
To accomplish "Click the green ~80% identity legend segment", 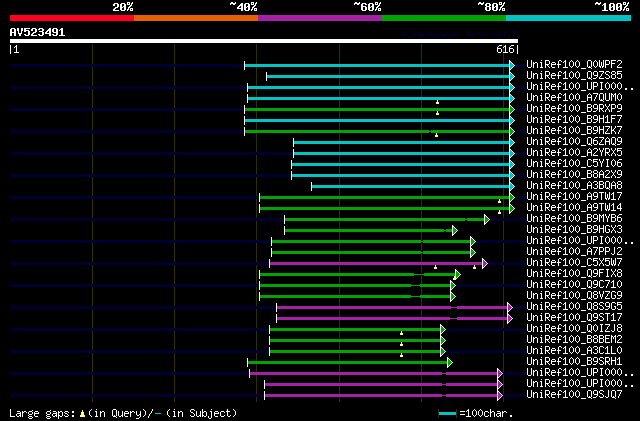I will 444,18.
